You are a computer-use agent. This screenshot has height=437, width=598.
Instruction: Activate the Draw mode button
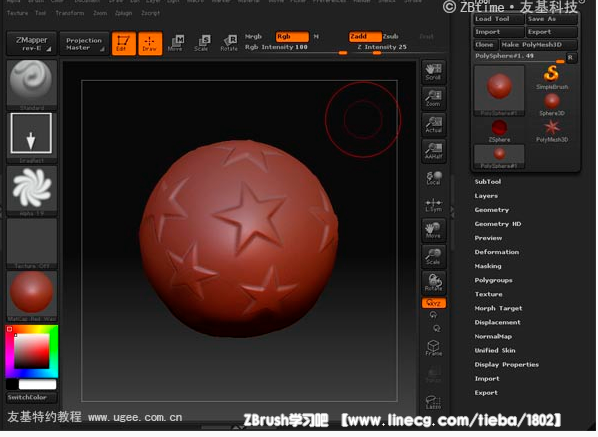(150, 43)
